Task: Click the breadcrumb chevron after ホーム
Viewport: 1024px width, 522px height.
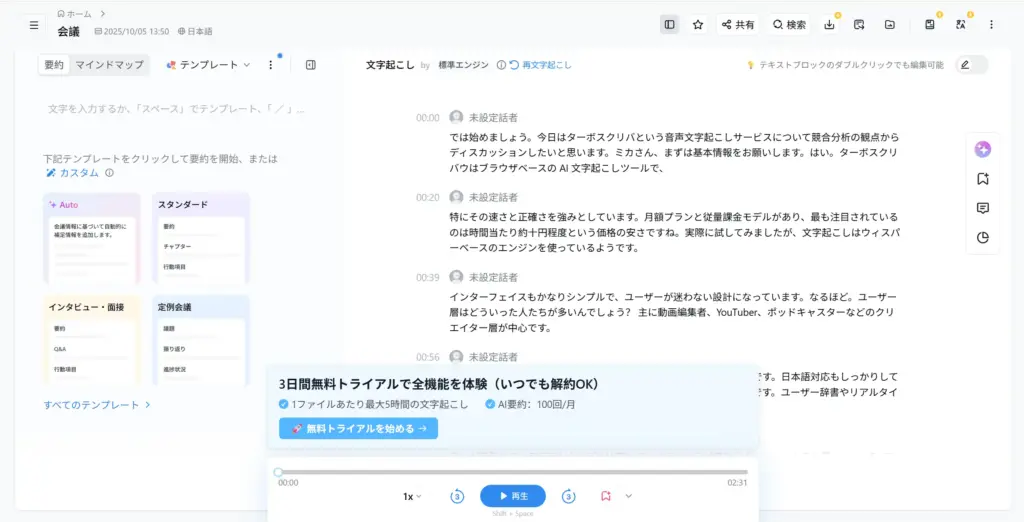Action: 103,13
